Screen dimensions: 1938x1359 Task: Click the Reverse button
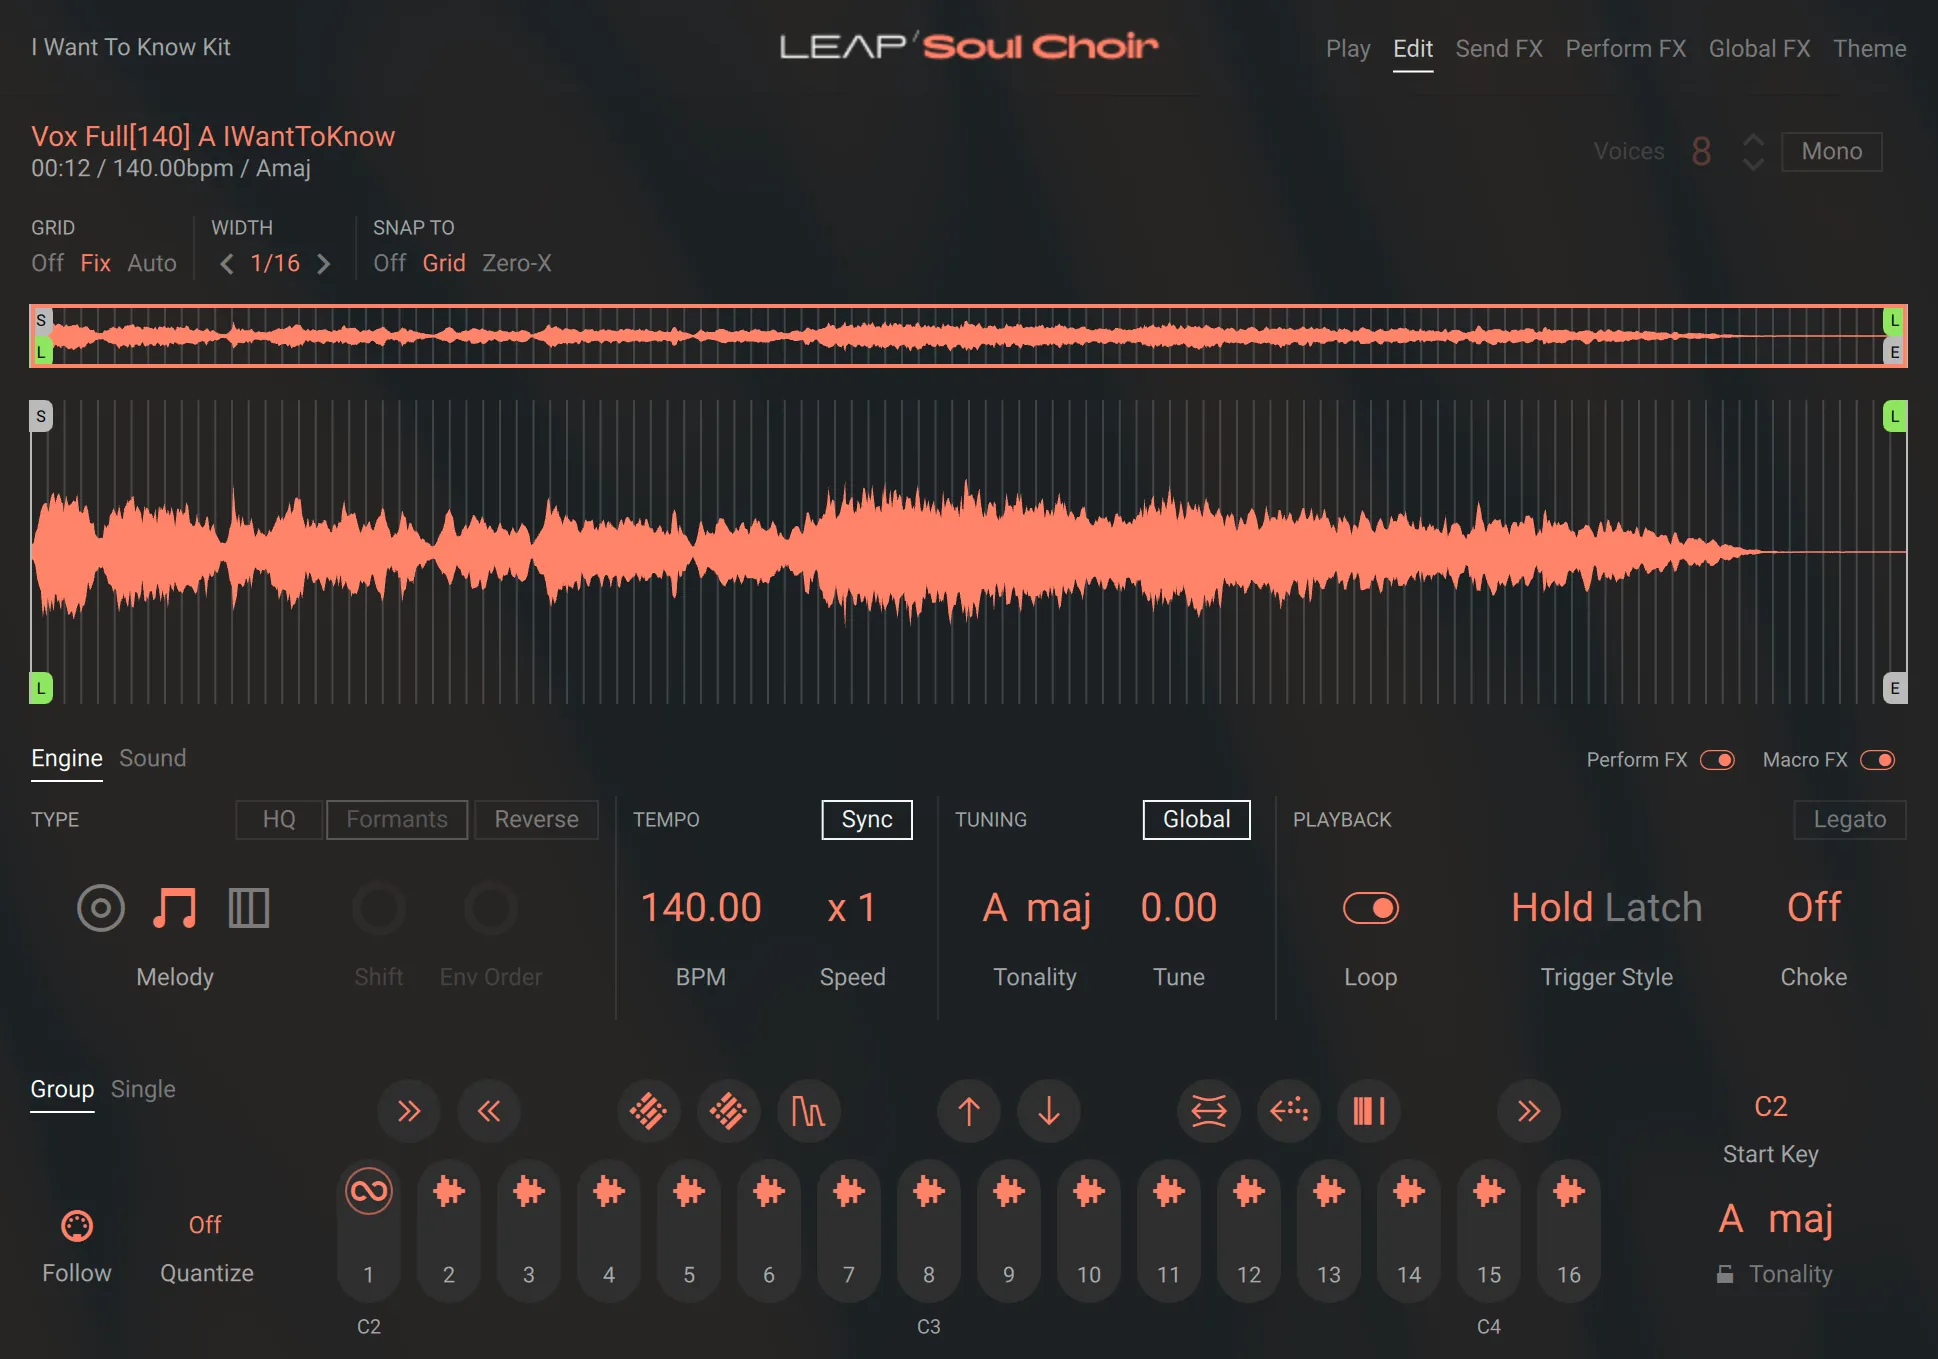pos(536,819)
